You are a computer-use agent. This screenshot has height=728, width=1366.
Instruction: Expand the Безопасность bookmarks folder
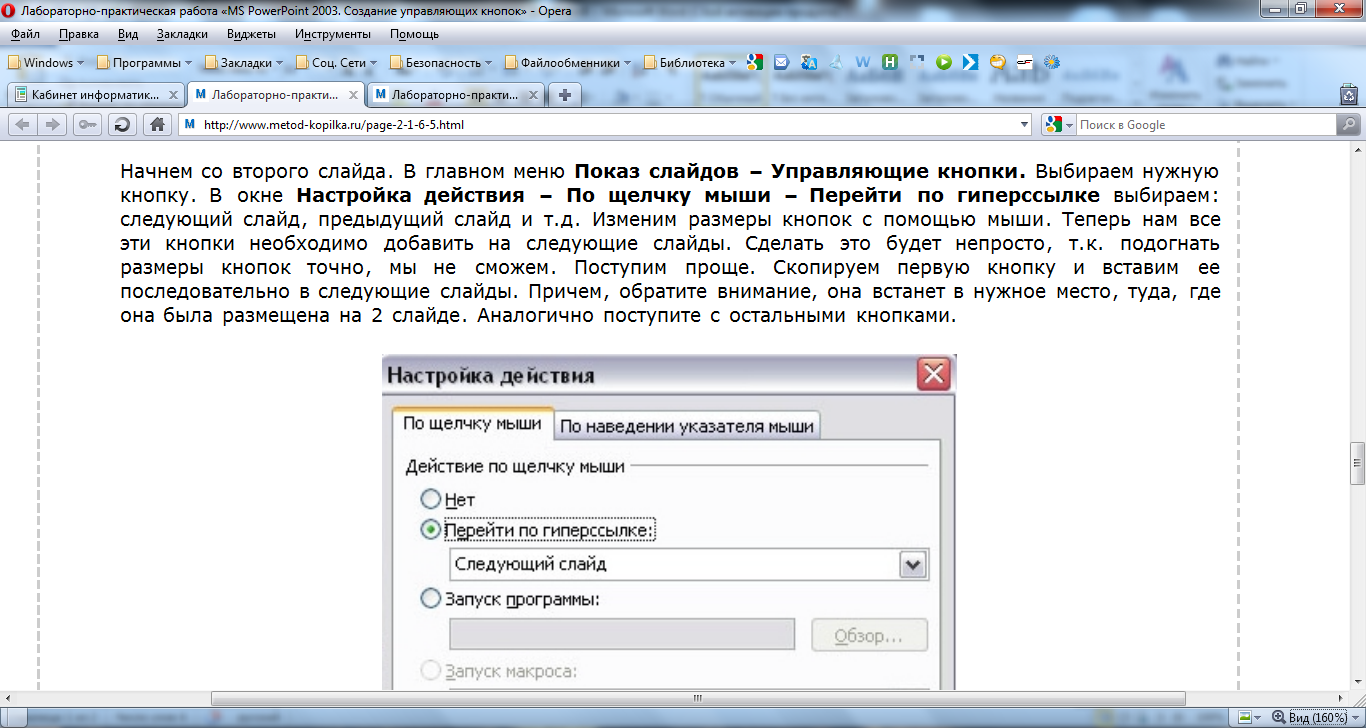[442, 62]
